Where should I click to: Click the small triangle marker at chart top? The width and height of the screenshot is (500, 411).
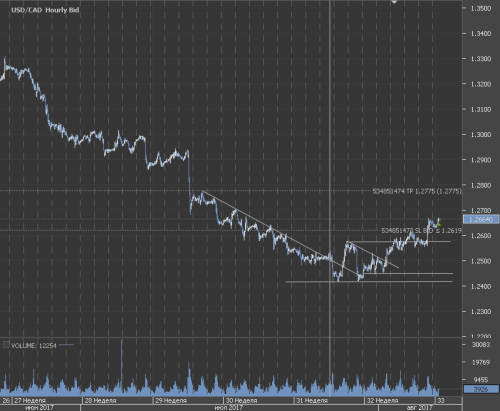point(394,2)
